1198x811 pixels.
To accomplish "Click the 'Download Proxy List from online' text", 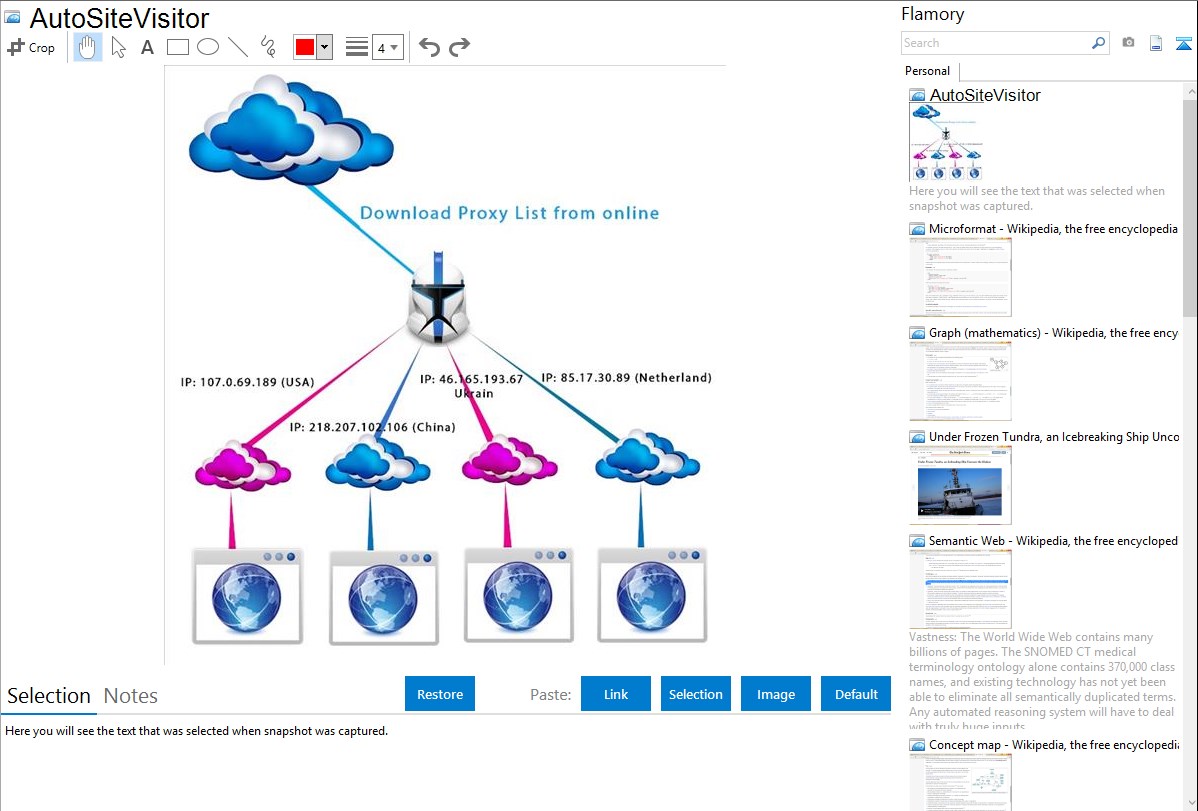I will (510, 213).
